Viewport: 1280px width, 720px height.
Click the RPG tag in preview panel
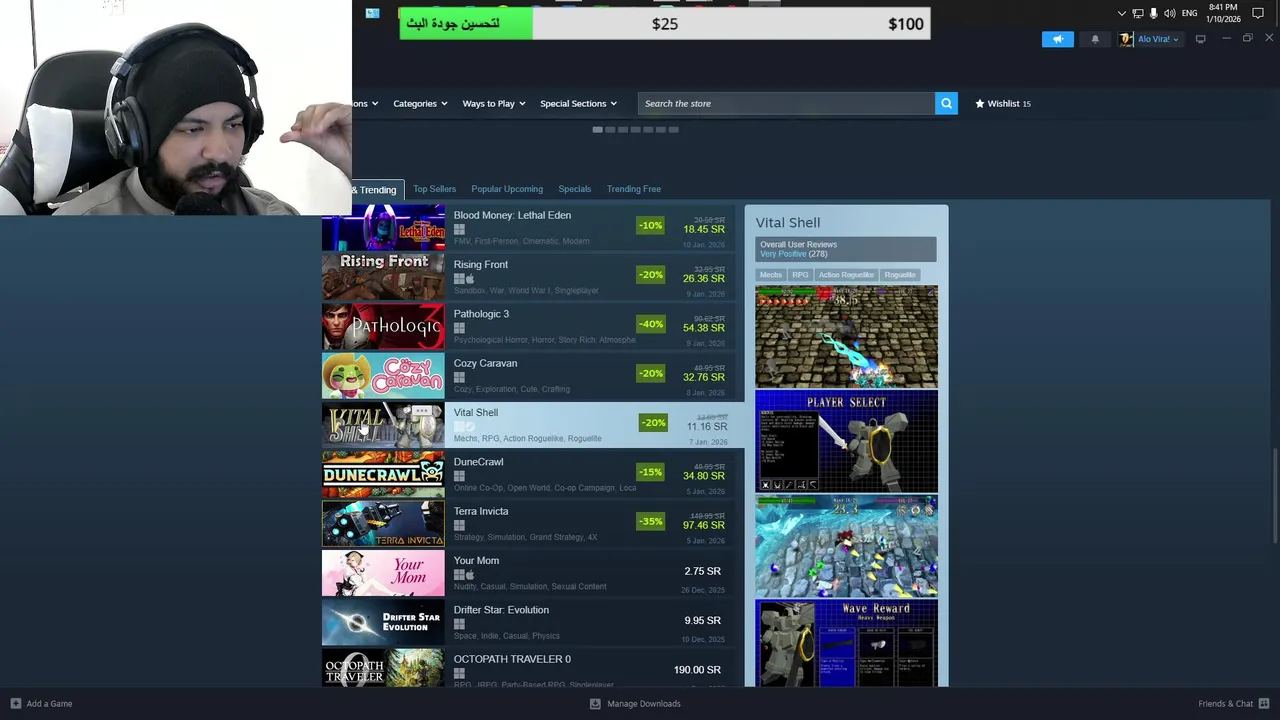coord(800,275)
